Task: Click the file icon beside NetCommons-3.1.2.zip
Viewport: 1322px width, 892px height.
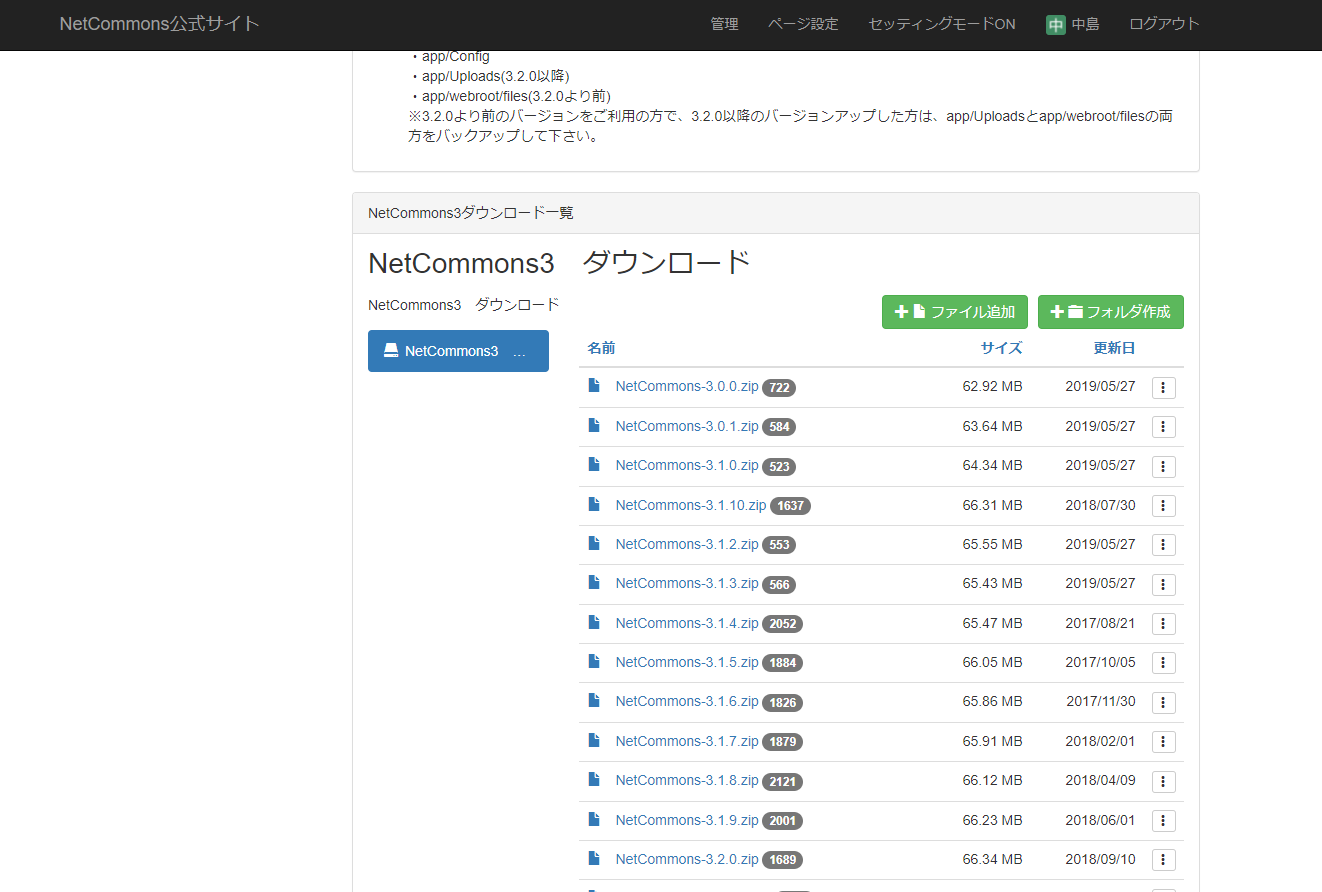Action: click(594, 543)
